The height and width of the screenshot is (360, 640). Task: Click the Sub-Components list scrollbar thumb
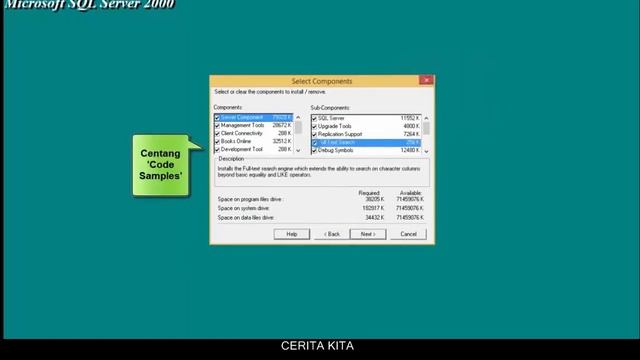click(426, 128)
